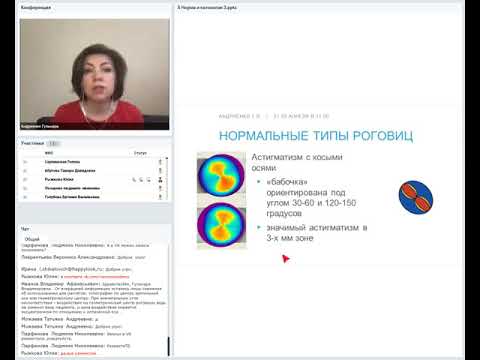Image resolution: width=480 pixels, height=360 pixels.
Task: Click the left arrow icon of the first participant row
Action: pyautogui.click(x=25, y=162)
